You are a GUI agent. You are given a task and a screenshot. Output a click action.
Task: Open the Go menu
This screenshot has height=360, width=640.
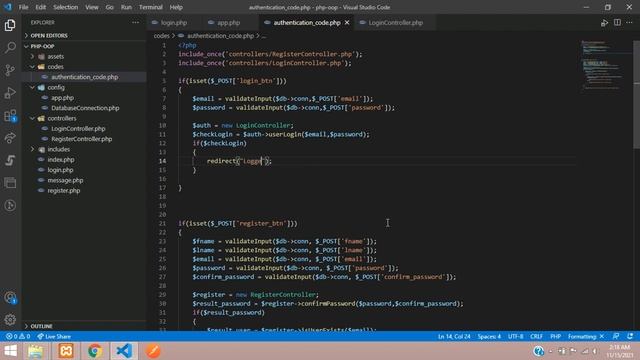point(109,7)
